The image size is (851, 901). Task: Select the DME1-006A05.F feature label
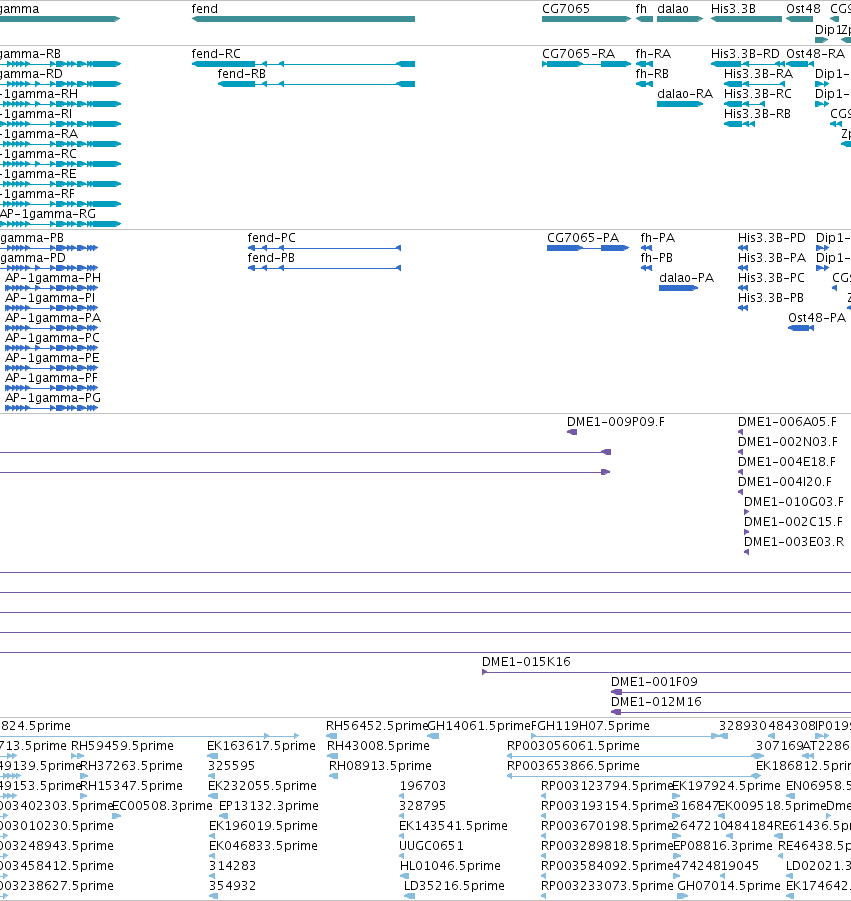[x=787, y=421]
